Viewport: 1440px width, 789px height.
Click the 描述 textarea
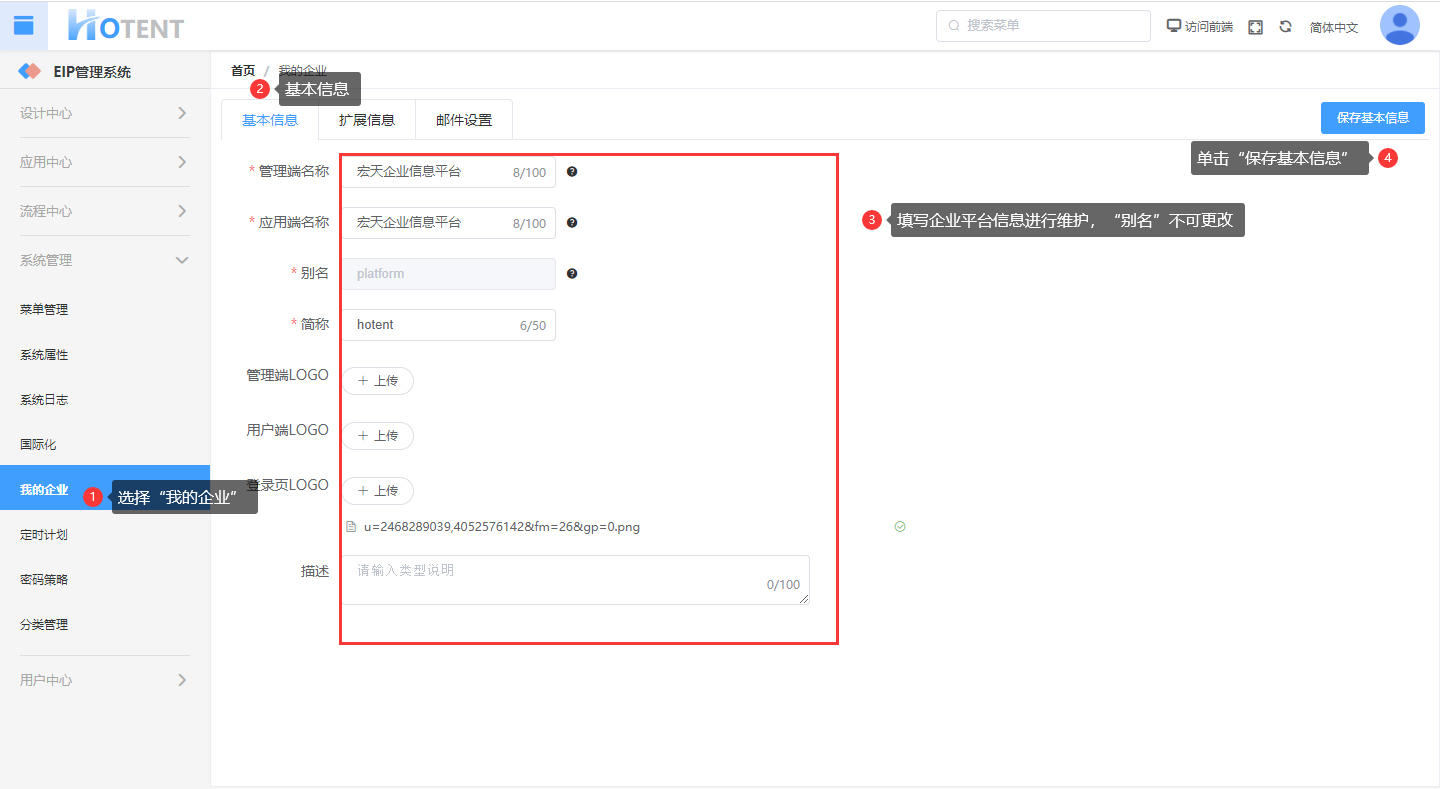click(x=576, y=580)
